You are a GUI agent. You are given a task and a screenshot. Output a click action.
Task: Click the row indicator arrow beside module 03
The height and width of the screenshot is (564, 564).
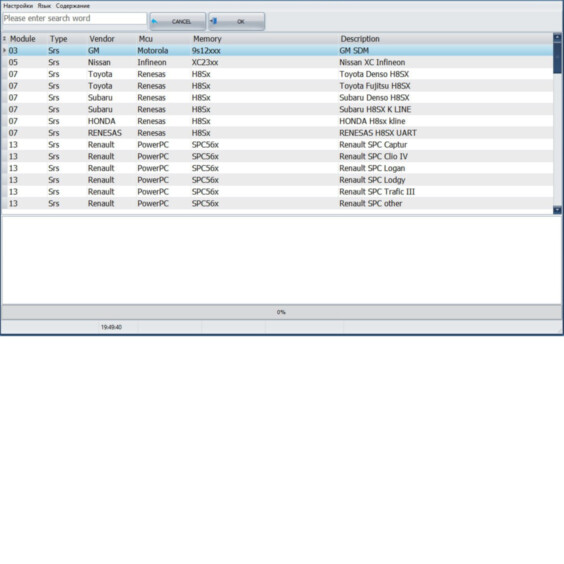click(4, 50)
